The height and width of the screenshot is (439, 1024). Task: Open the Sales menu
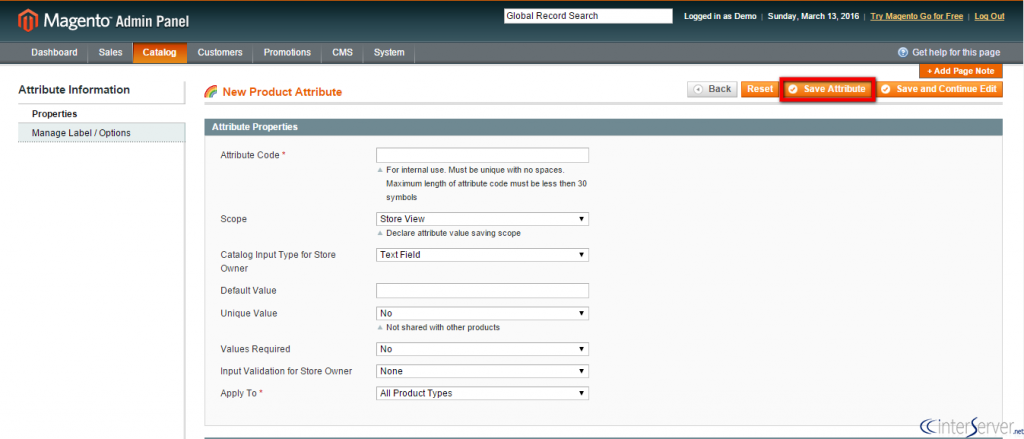(110, 52)
